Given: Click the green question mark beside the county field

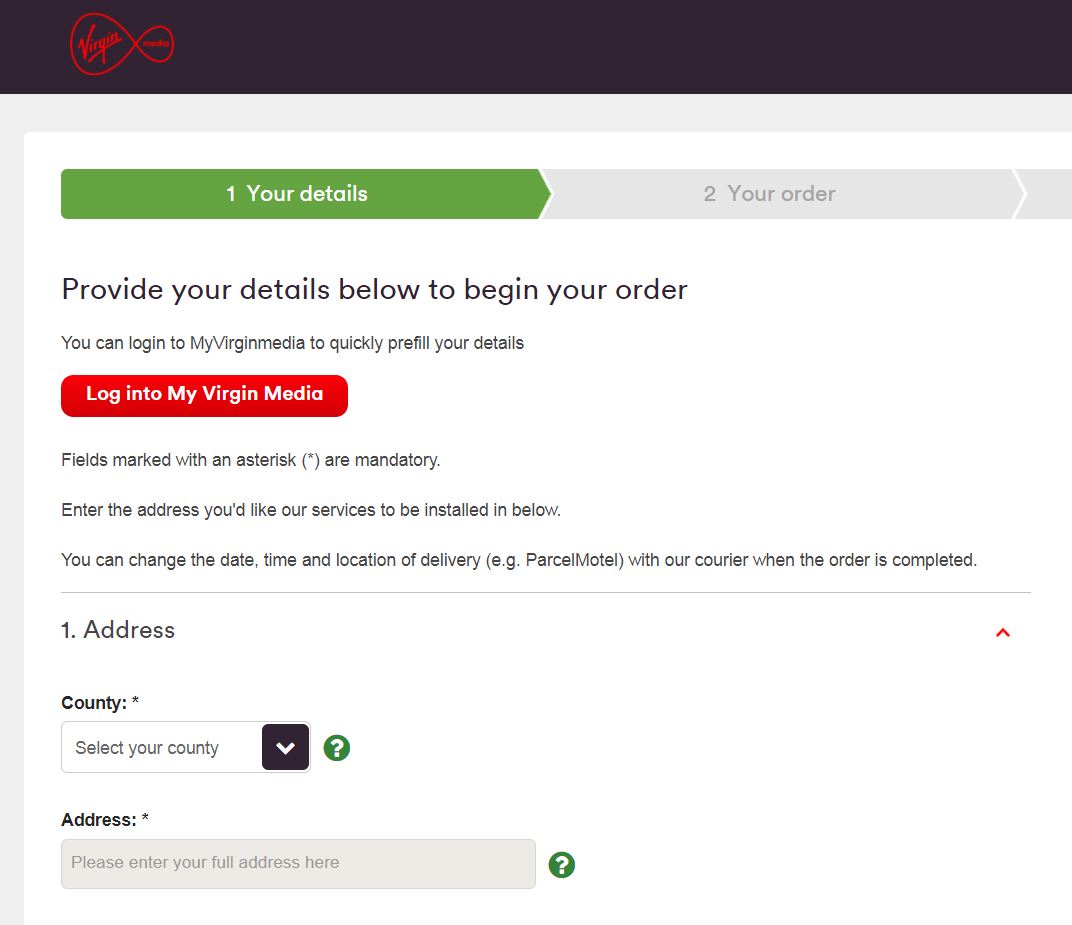Looking at the screenshot, I should click(x=336, y=747).
